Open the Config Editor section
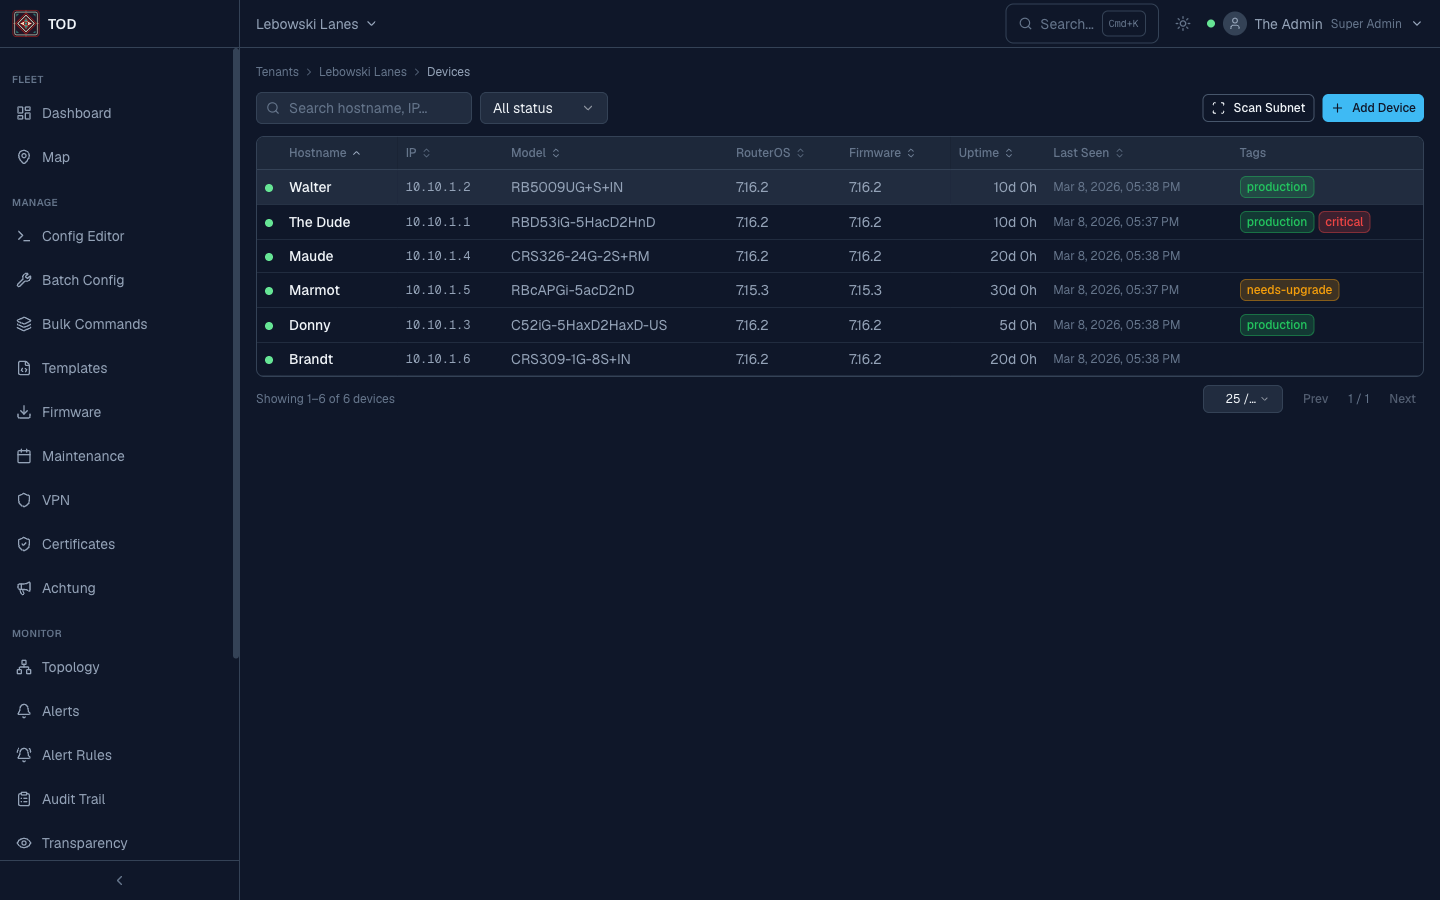 click(x=83, y=236)
